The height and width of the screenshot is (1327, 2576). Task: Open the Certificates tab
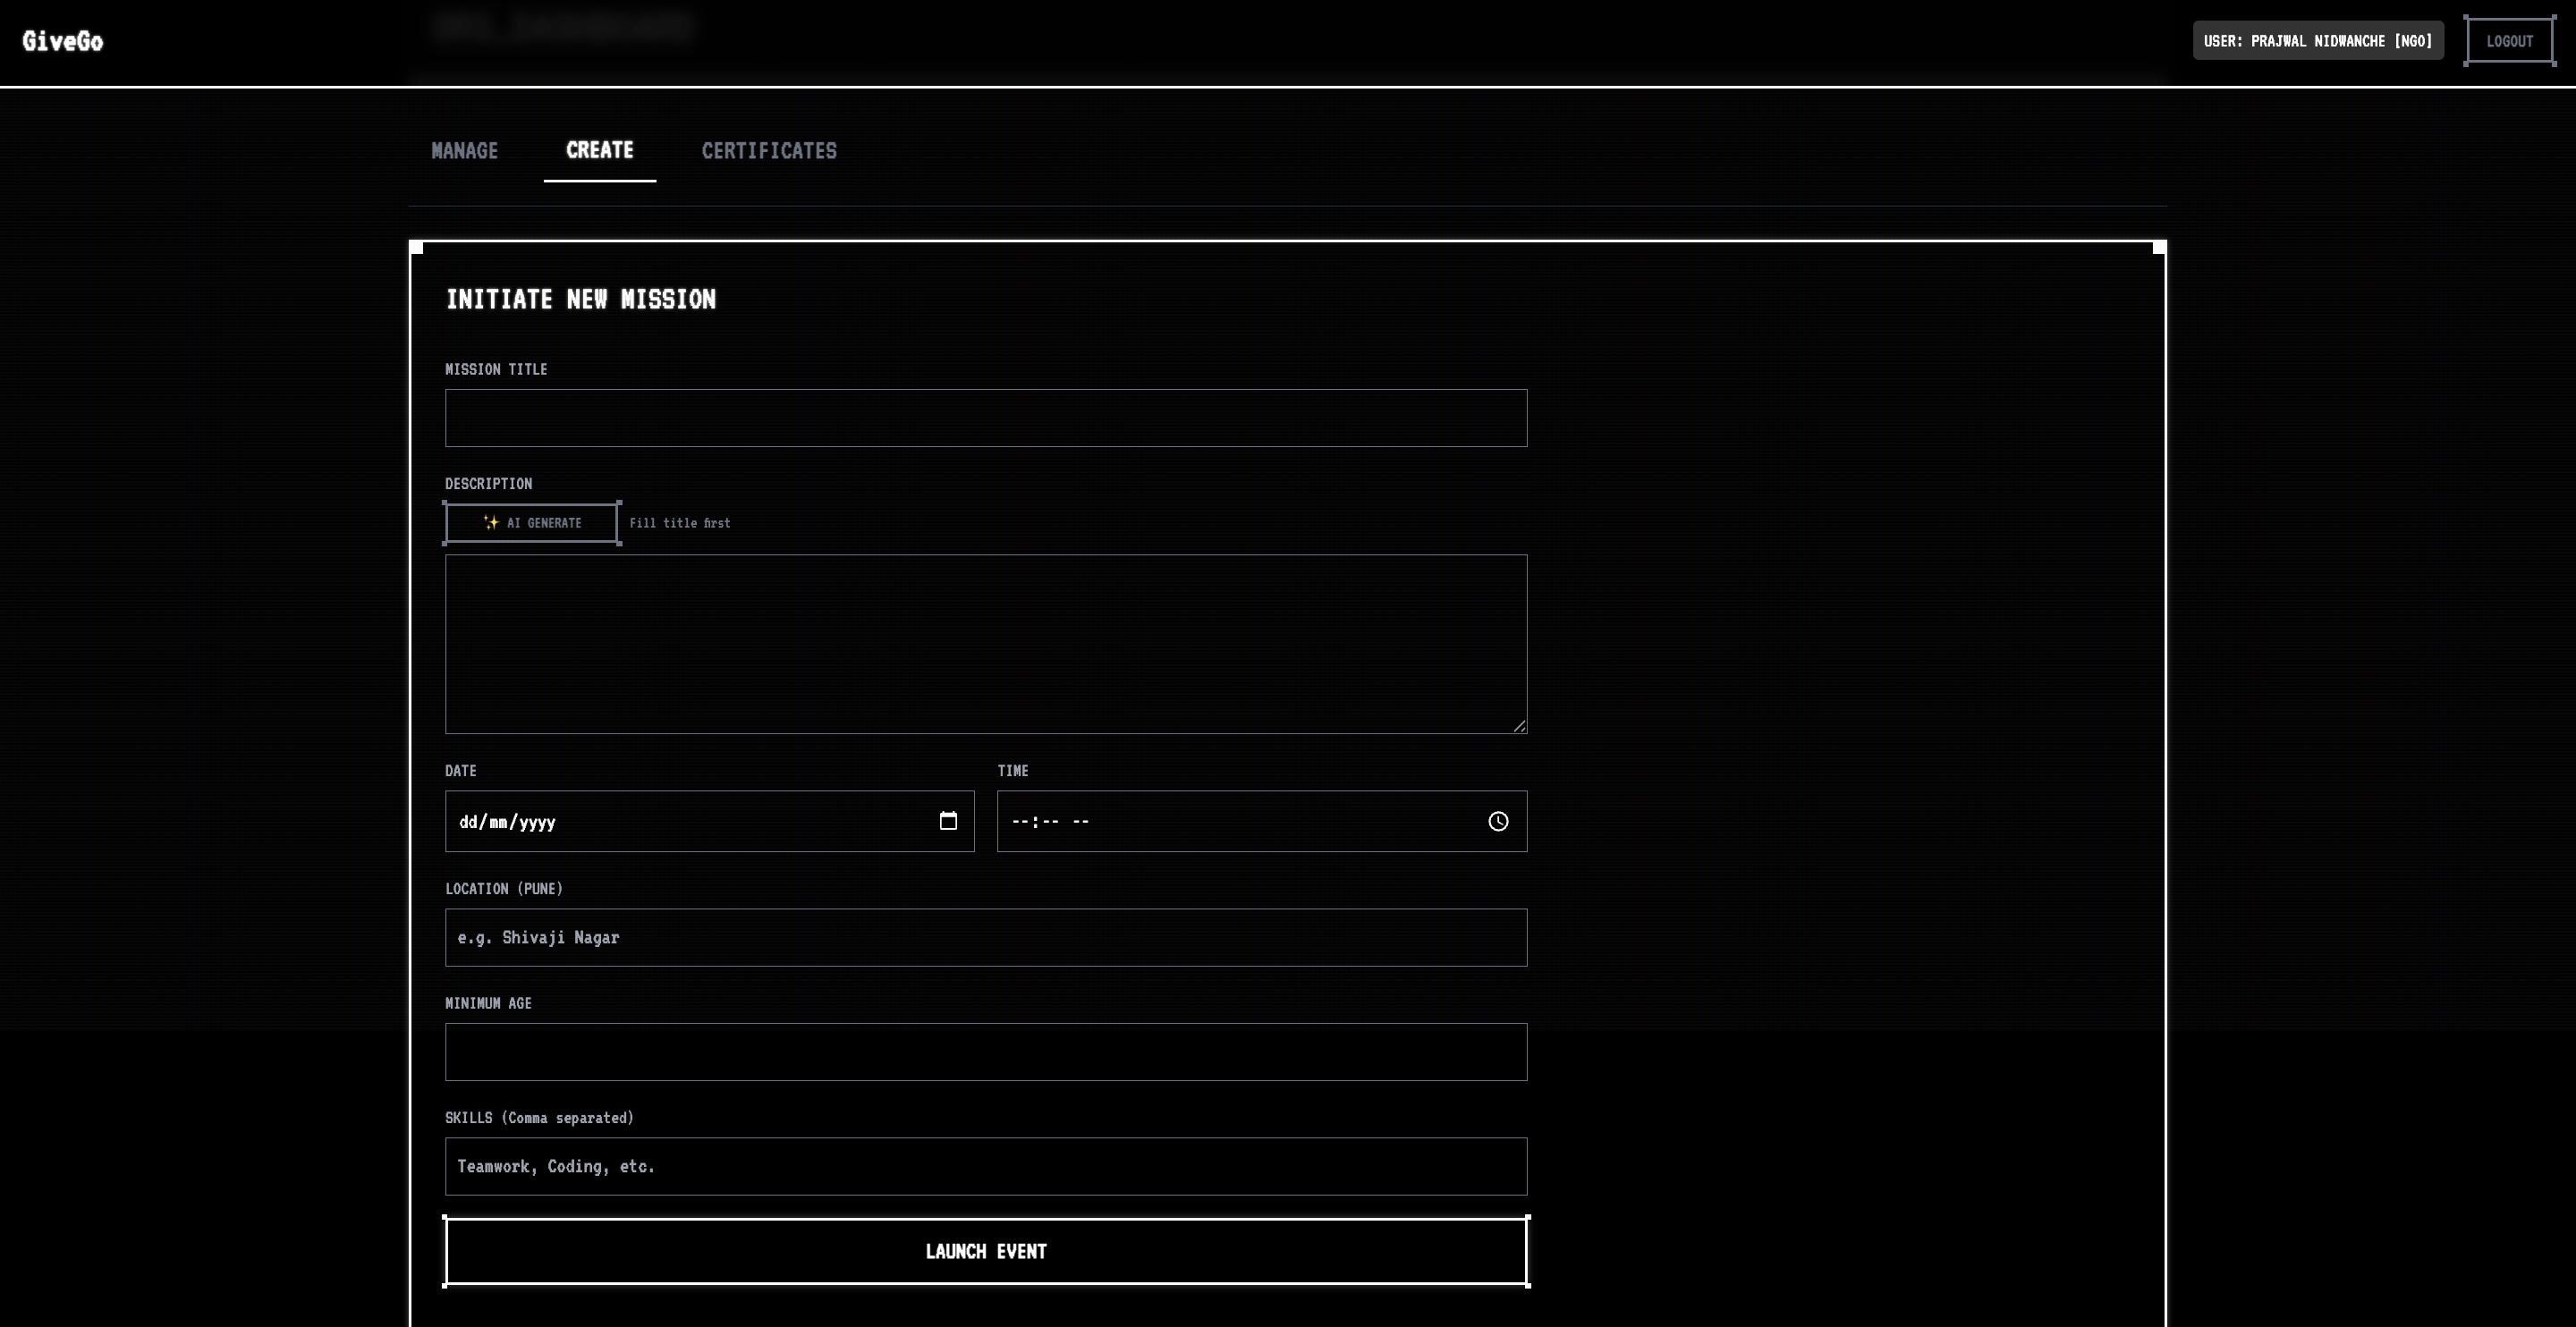tap(769, 151)
